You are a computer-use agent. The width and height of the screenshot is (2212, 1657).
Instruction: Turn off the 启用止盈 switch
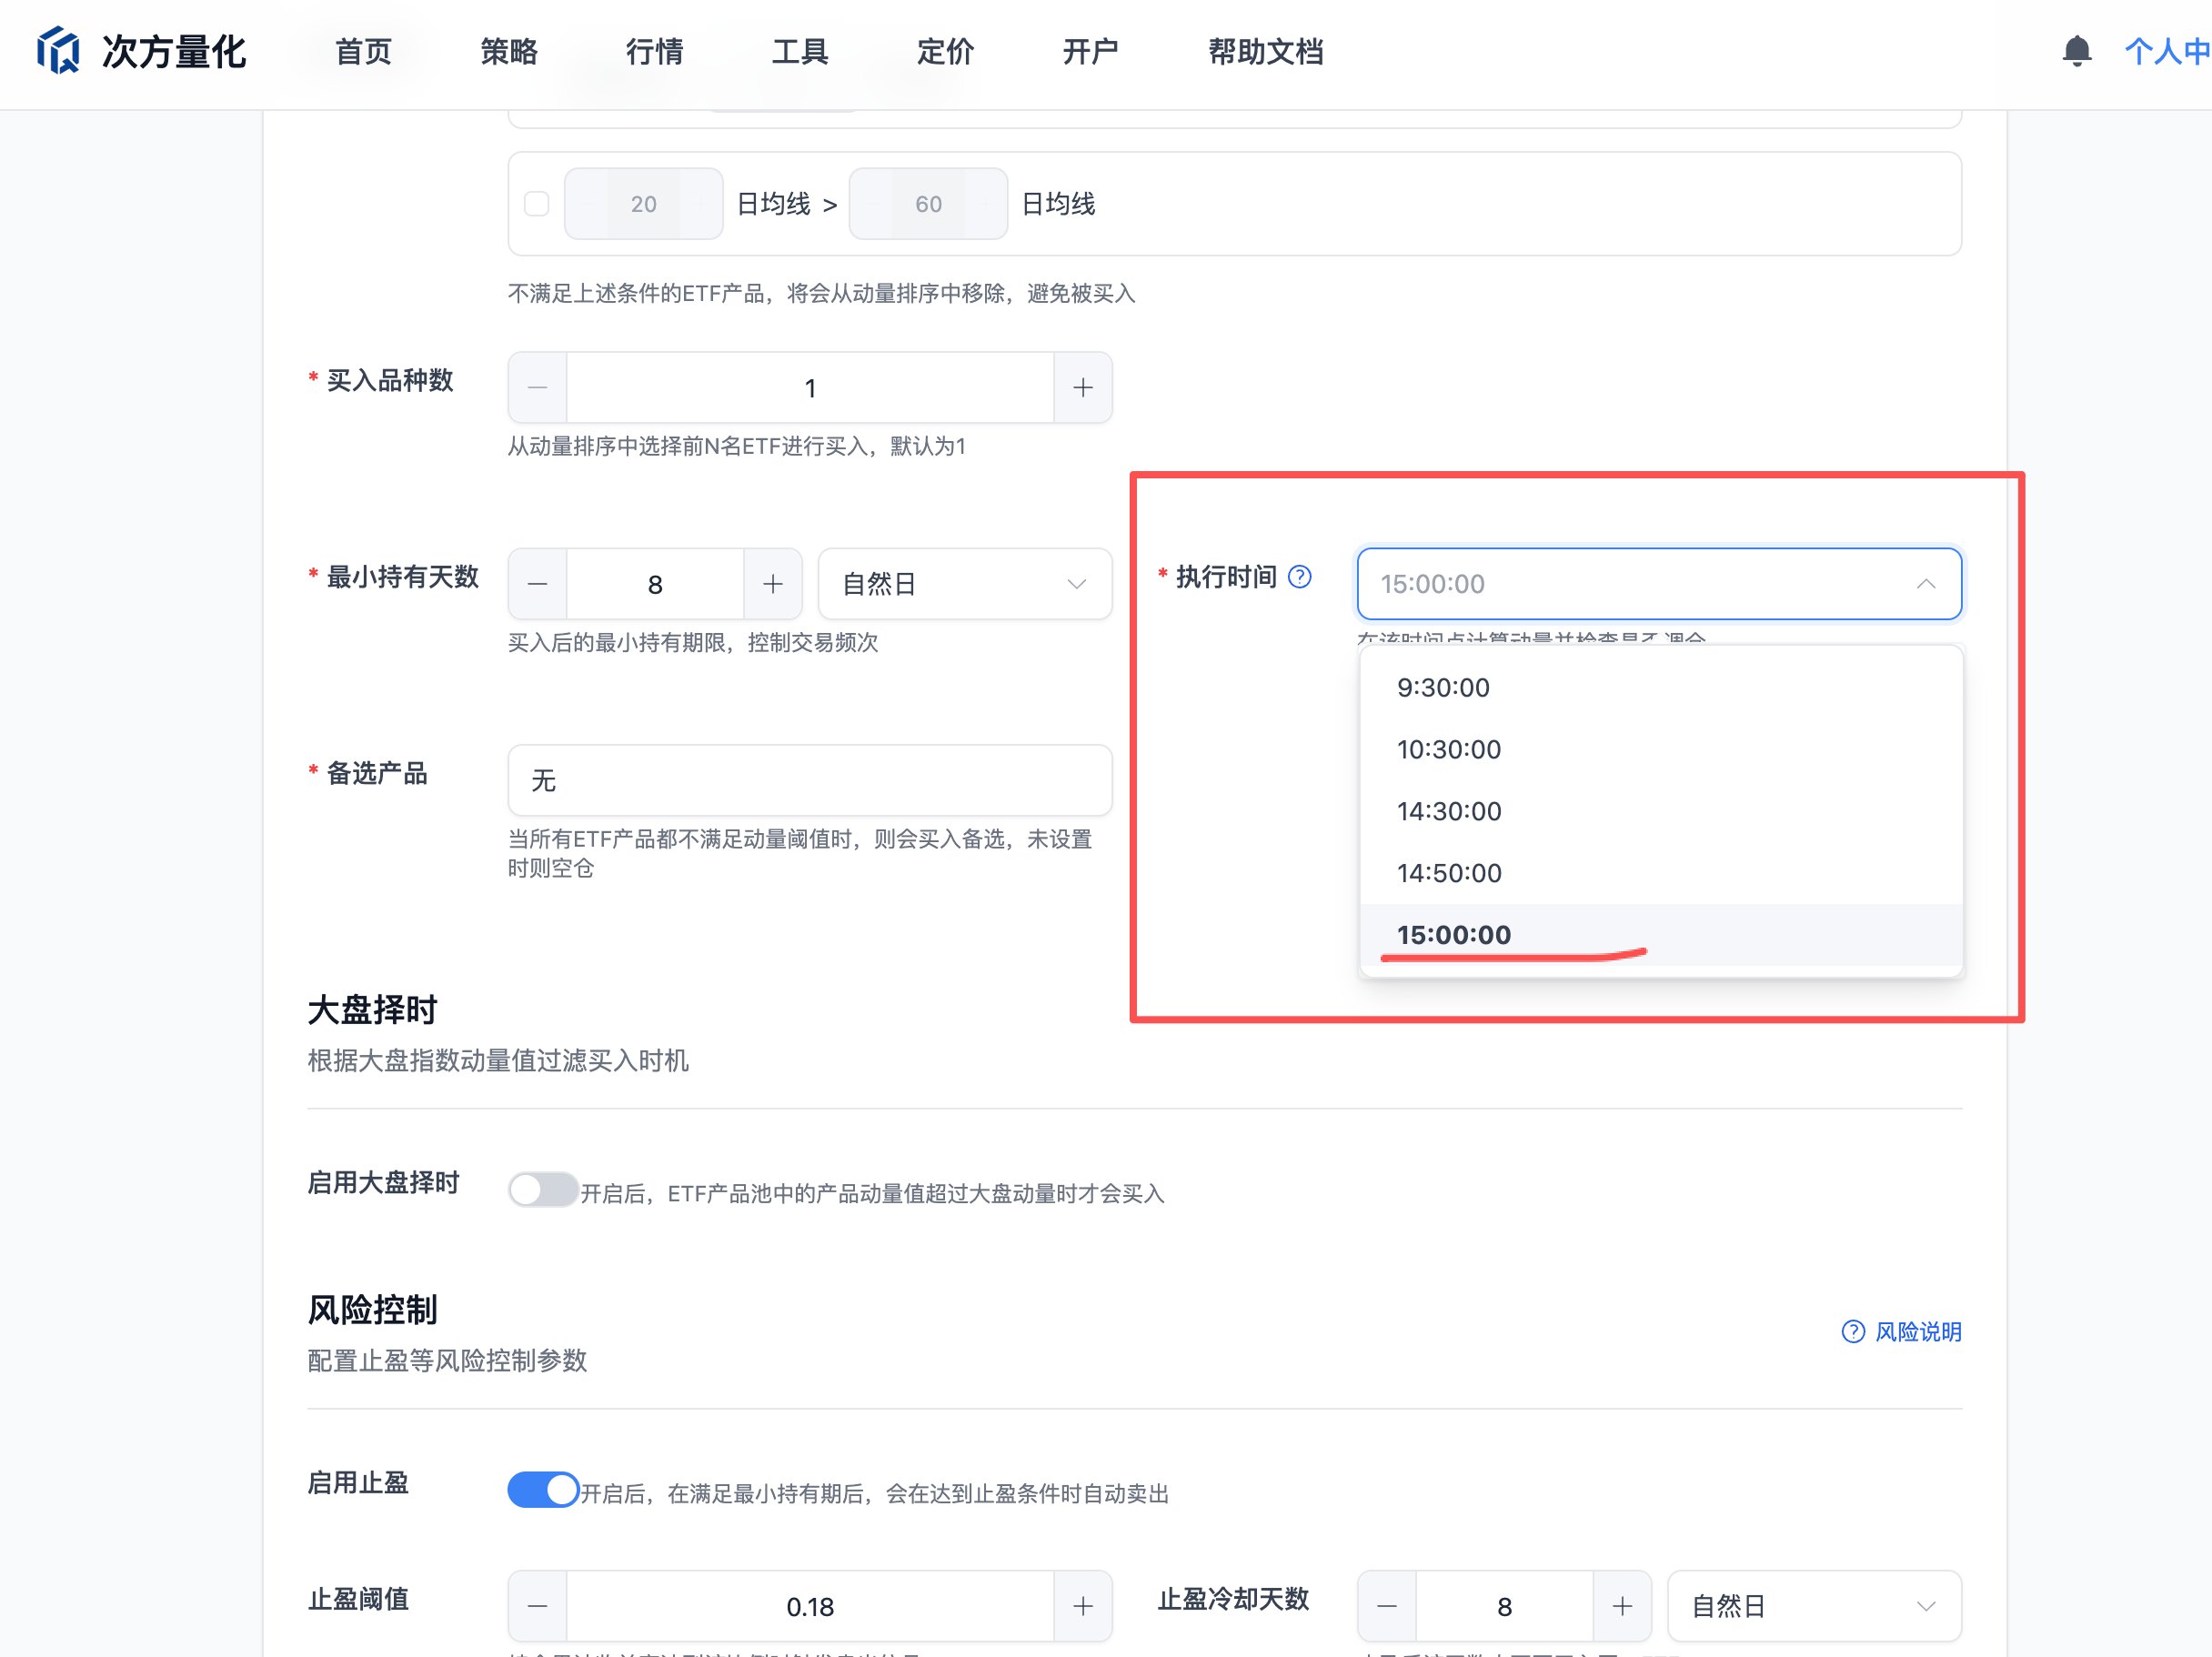tap(543, 1490)
